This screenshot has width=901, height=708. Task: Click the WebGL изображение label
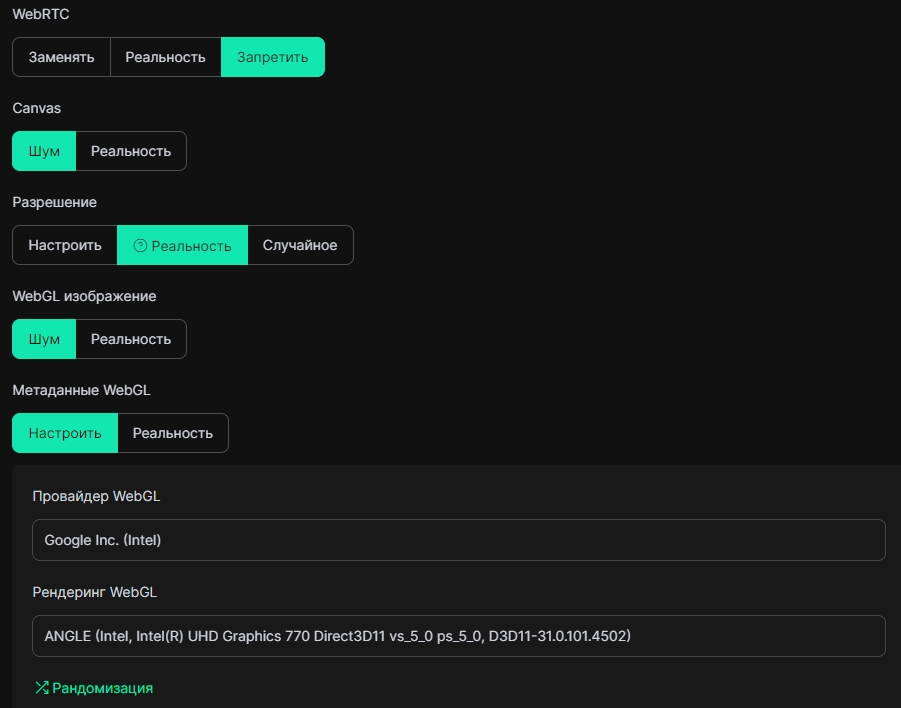click(84, 296)
